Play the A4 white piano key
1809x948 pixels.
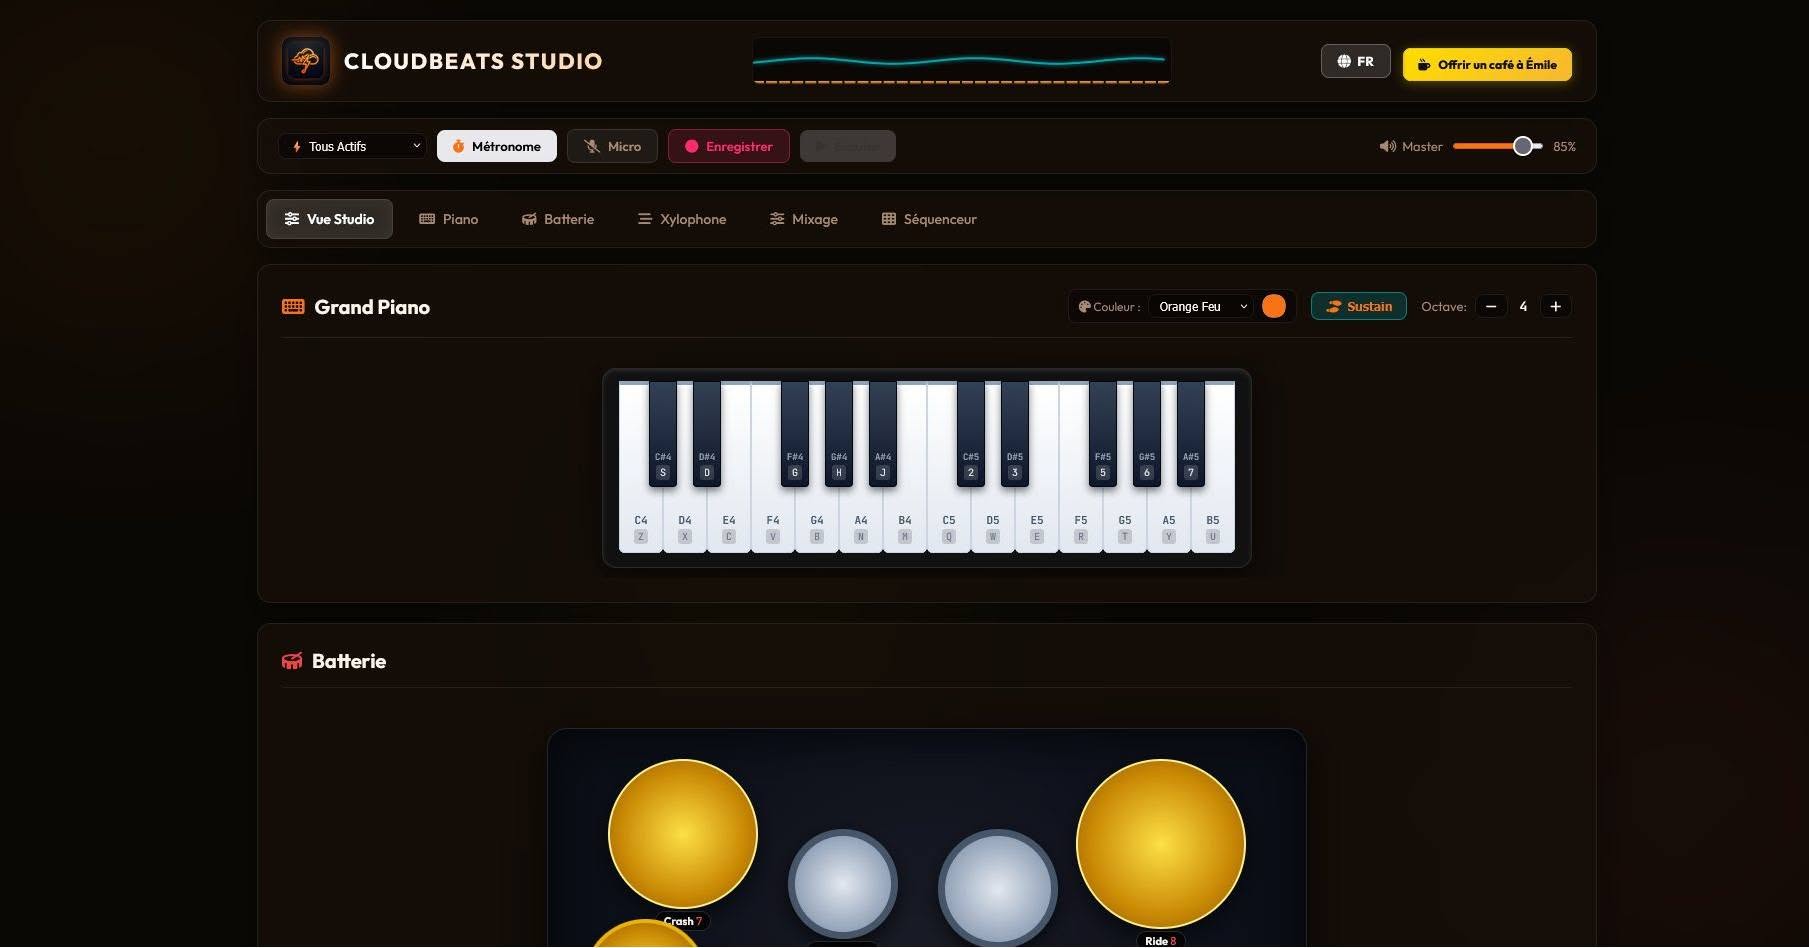click(861, 520)
